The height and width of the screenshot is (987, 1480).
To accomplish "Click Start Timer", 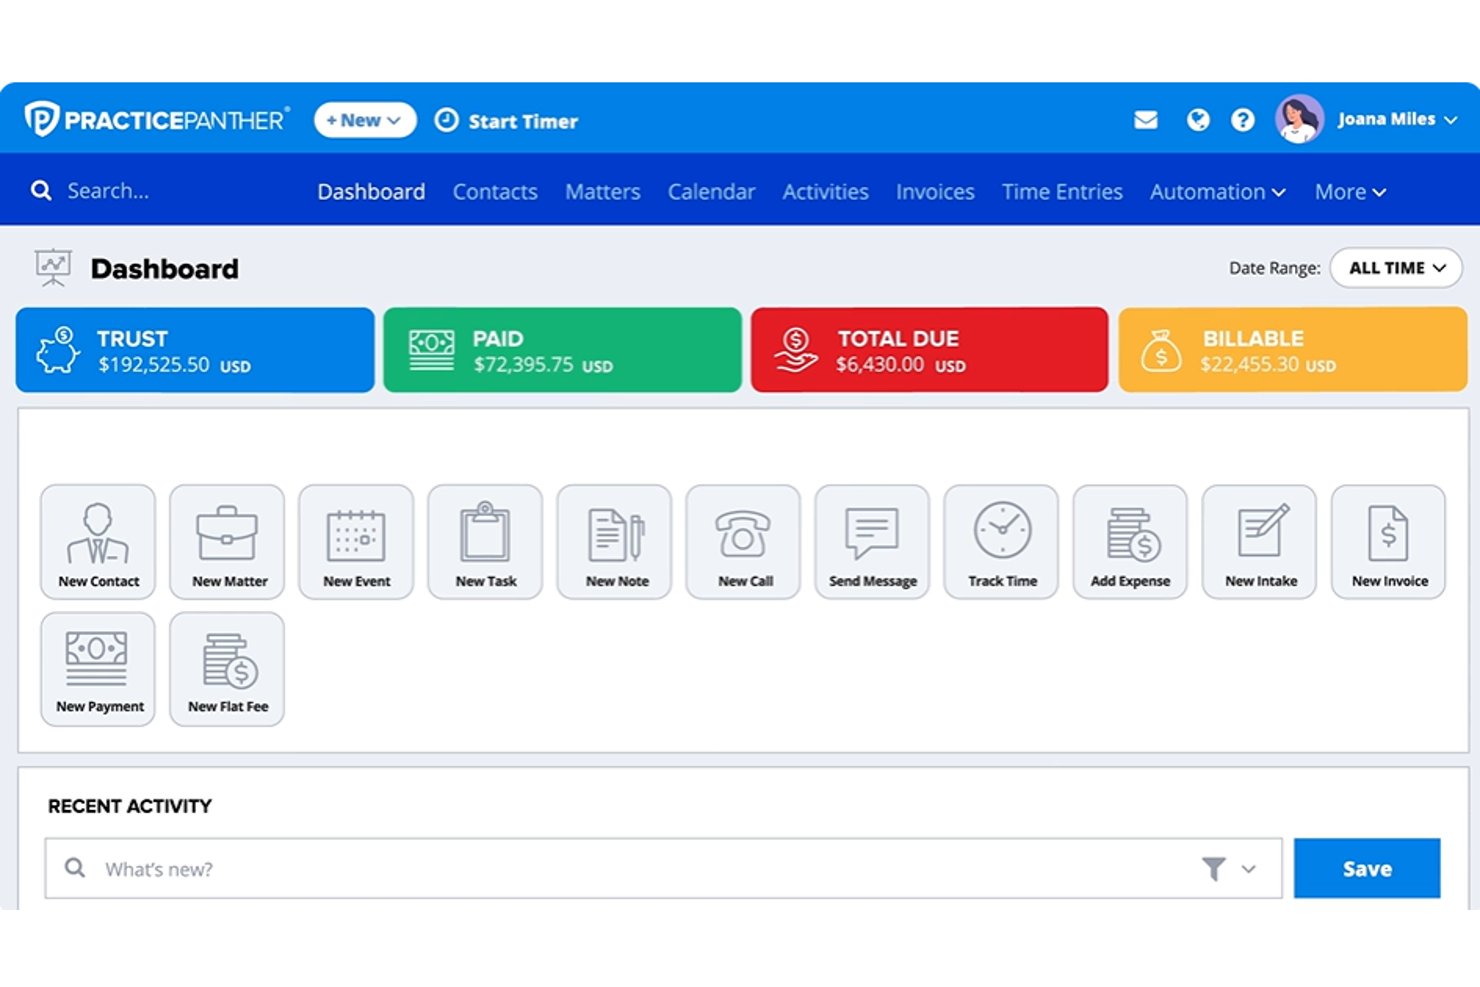I will tap(506, 121).
